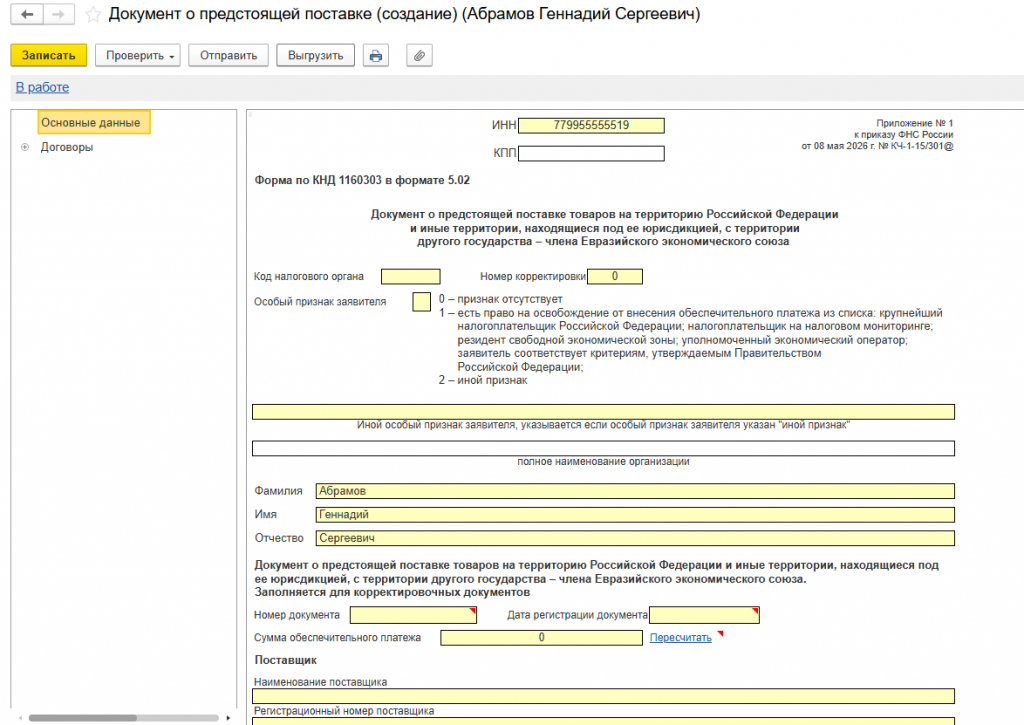The image size is (1024, 725).
Task: Click the sidebar scrollbar right arrow
Action: point(228,718)
